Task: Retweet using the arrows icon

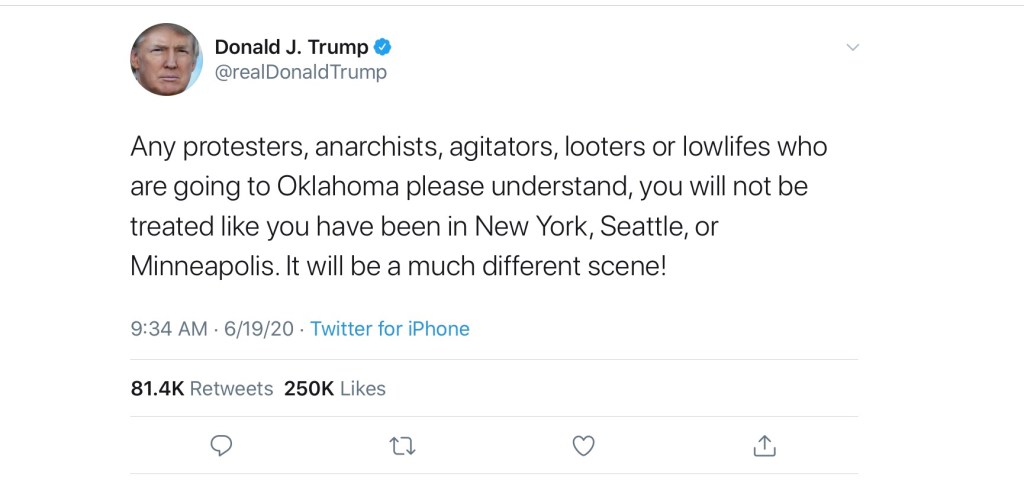Action: (402, 445)
